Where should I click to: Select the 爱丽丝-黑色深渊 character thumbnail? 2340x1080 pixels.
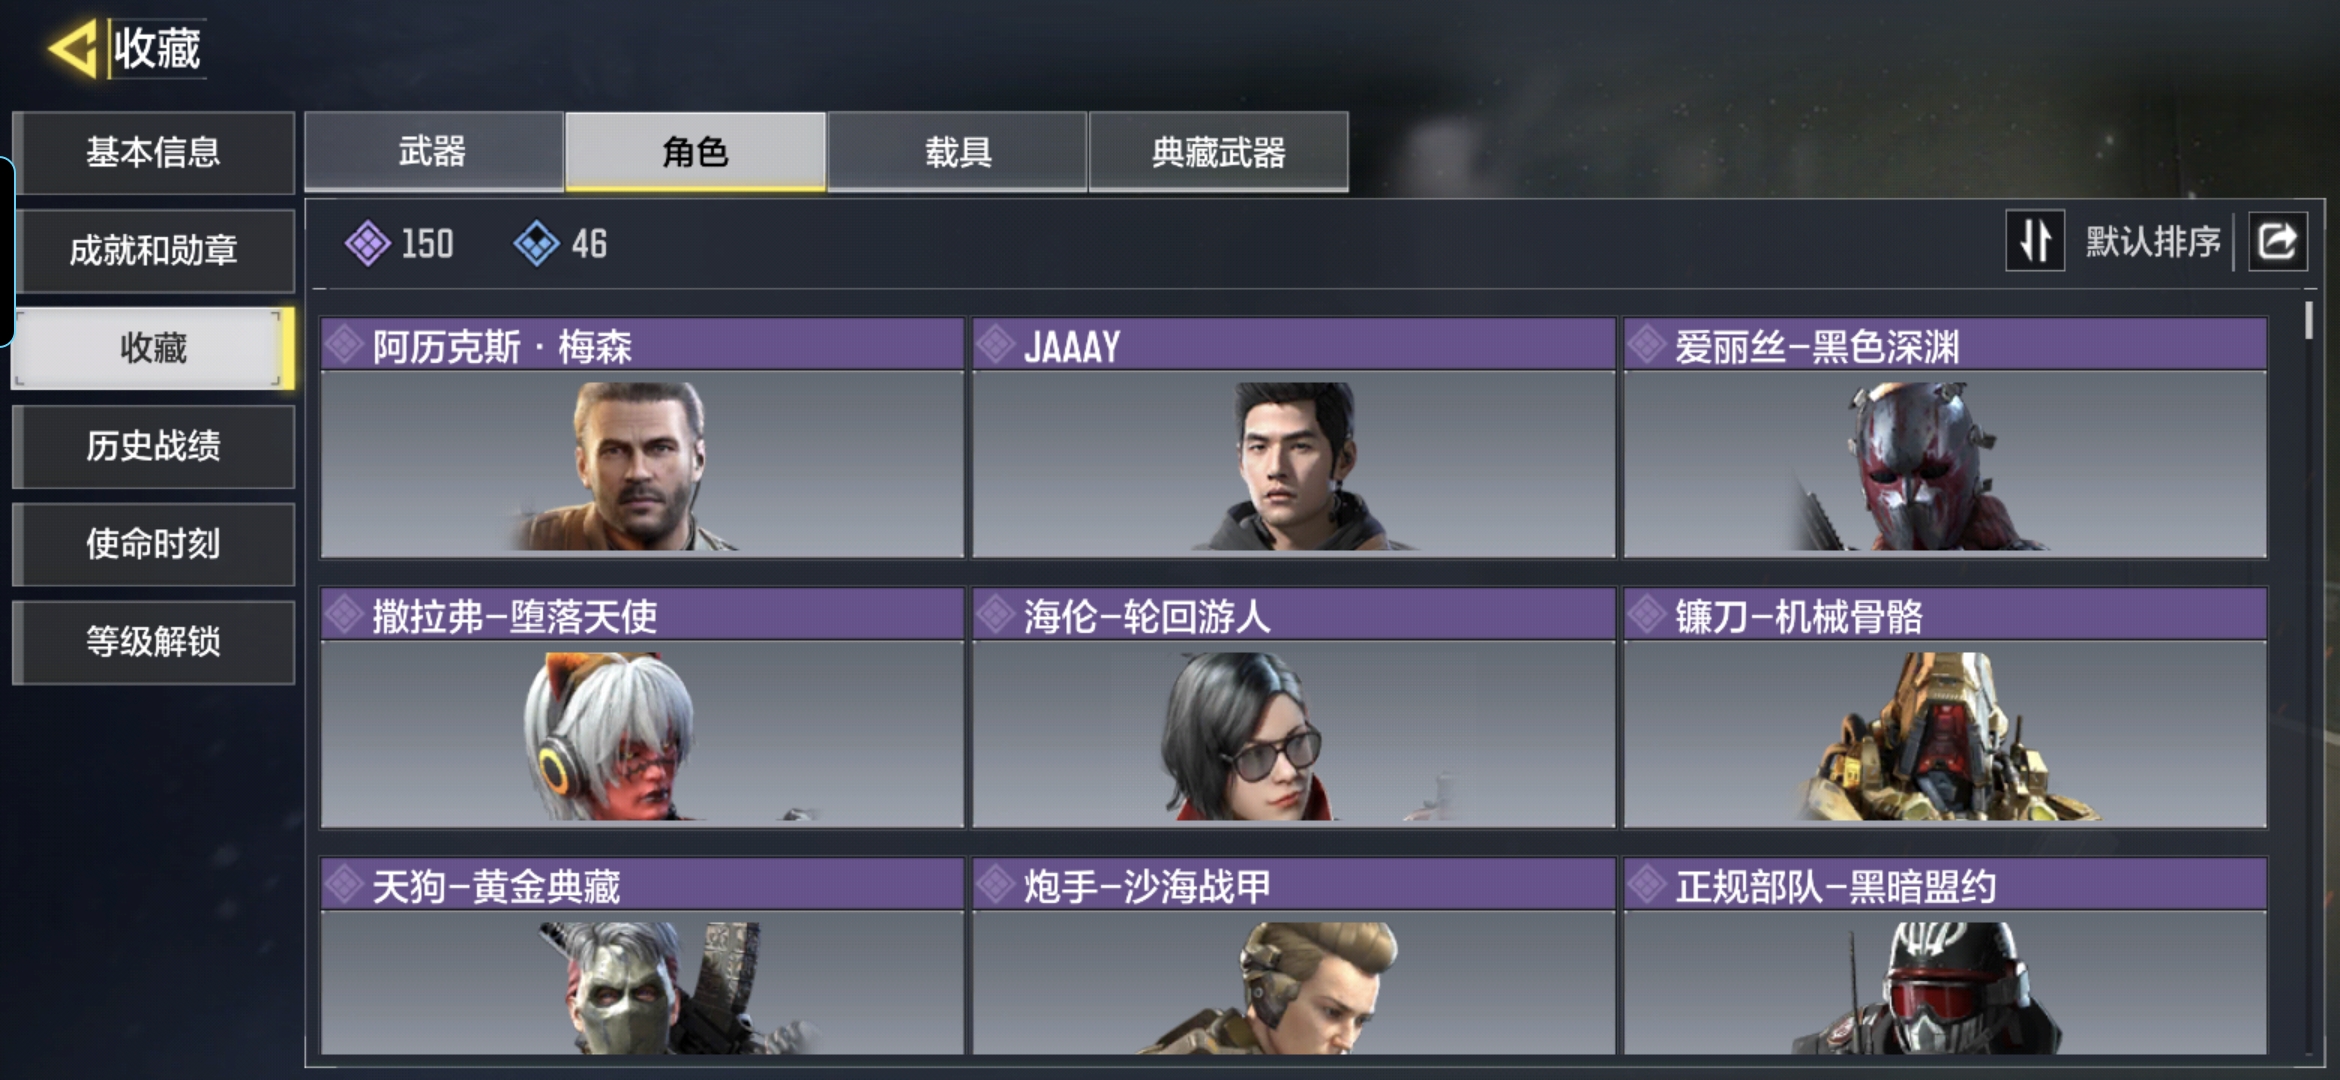pyautogui.click(x=1945, y=464)
